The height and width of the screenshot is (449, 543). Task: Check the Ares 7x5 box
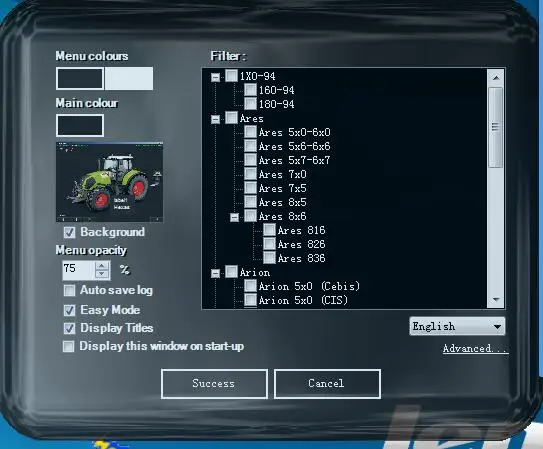coord(250,188)
